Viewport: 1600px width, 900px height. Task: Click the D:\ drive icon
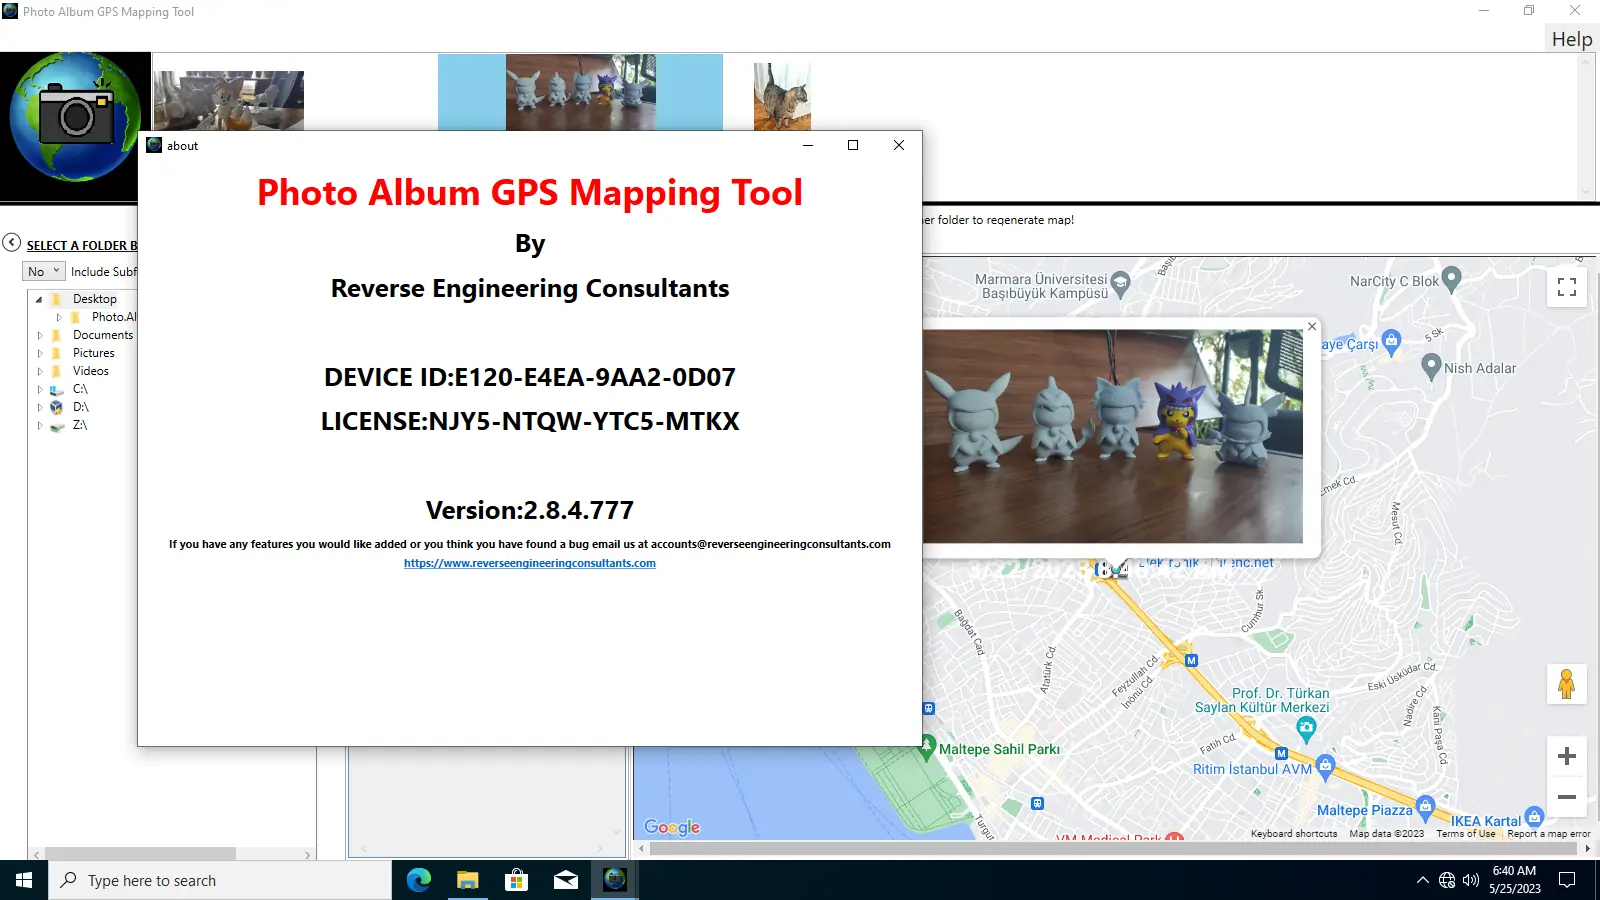coord(57,407)
